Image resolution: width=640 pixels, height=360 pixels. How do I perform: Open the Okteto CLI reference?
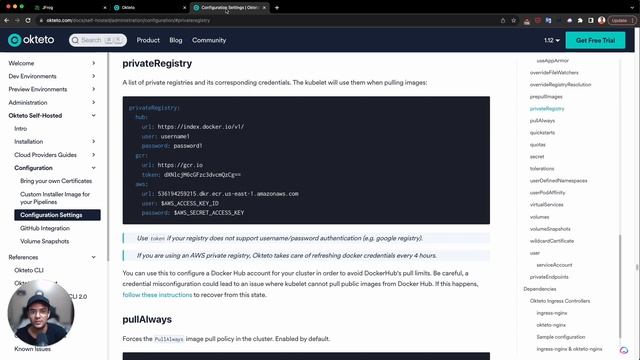29,270
